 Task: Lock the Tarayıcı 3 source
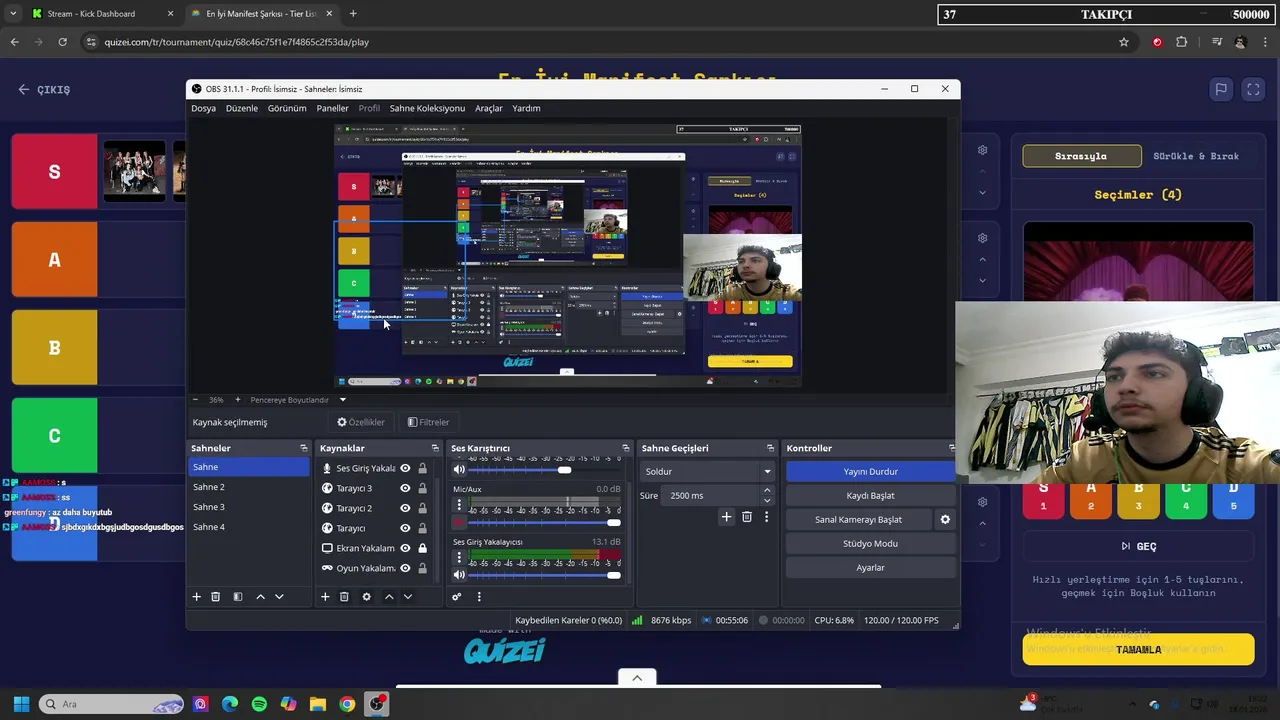[422, 488]
